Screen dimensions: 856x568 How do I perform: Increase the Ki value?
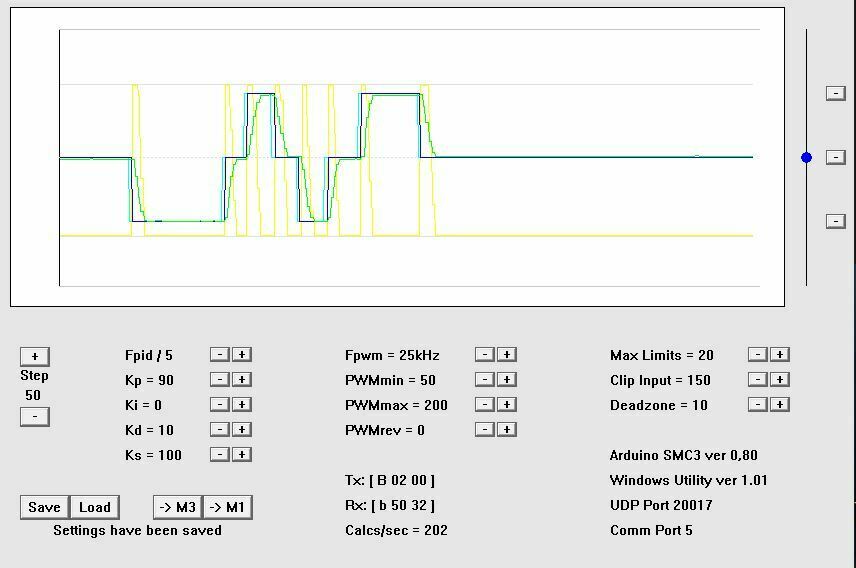coord(242,405)
